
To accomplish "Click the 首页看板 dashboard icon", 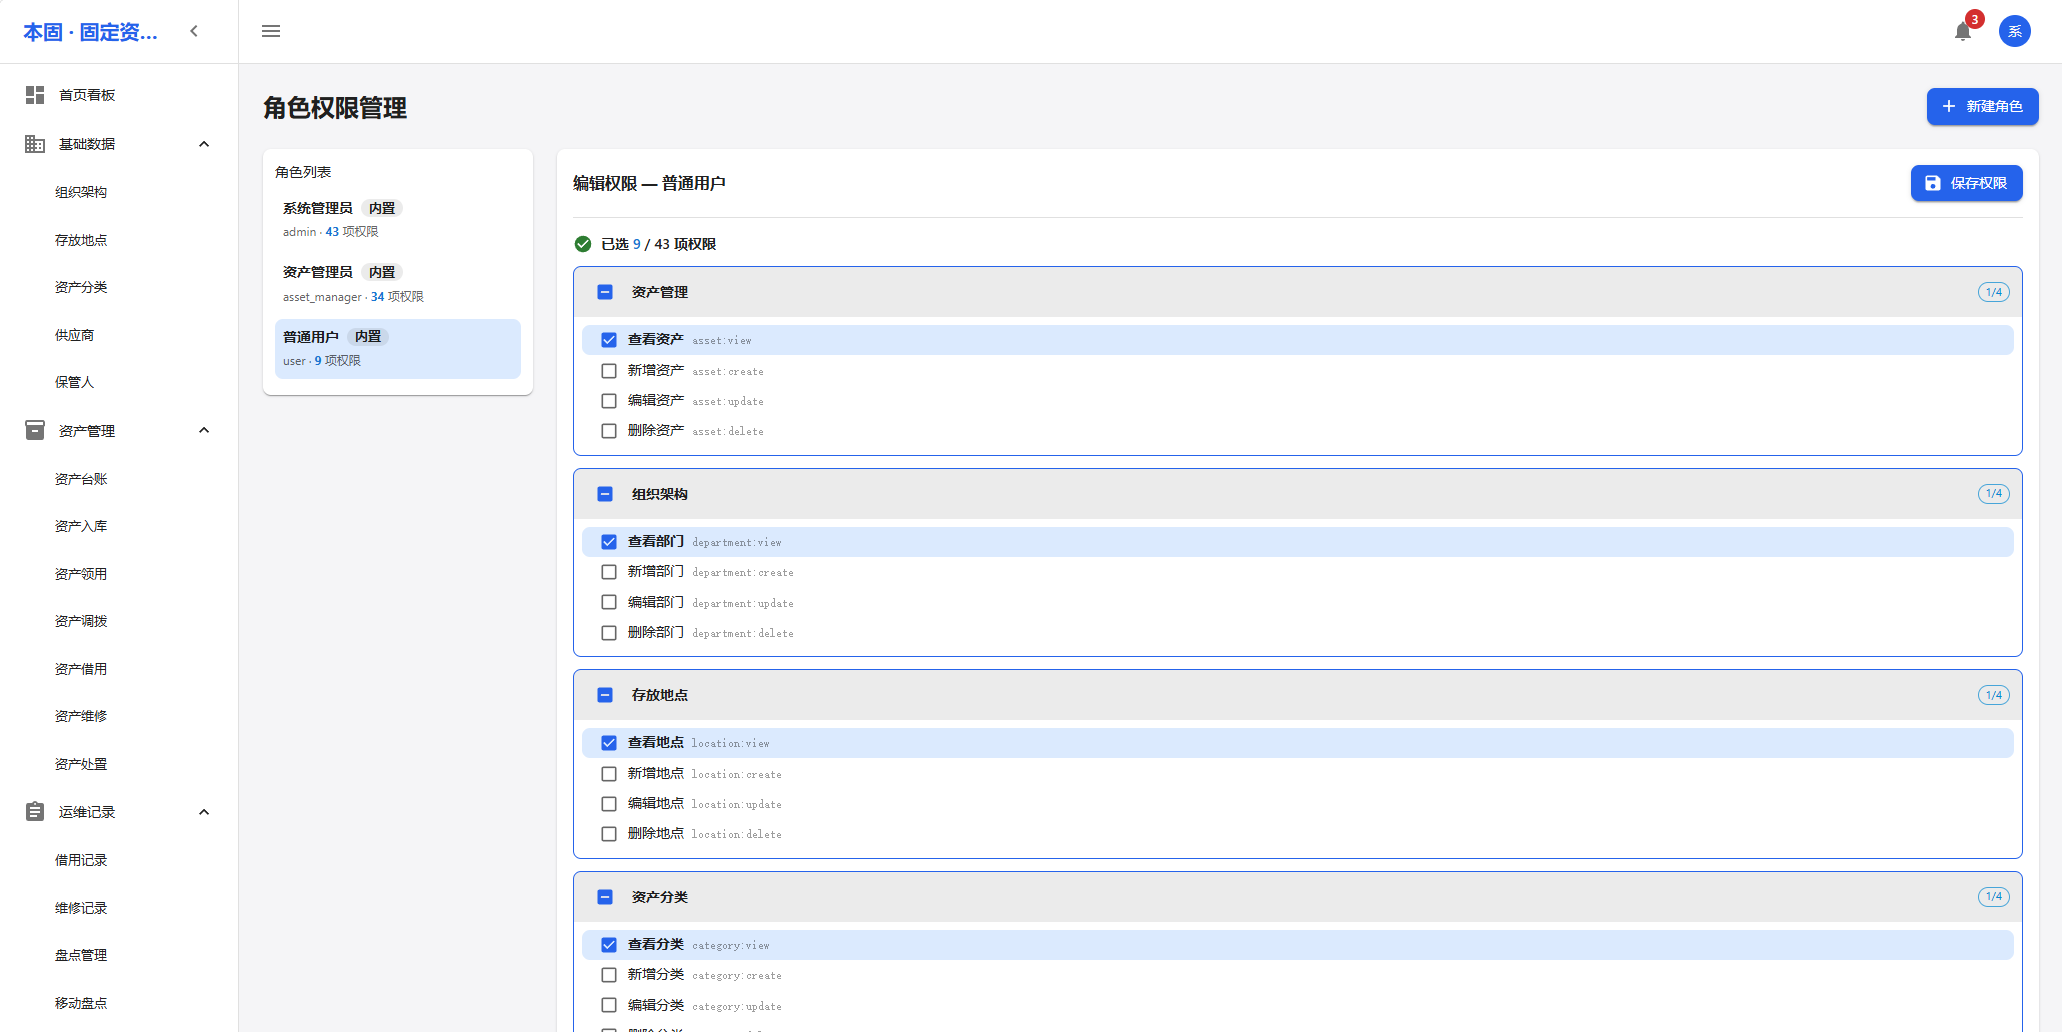I will (35, 95).
